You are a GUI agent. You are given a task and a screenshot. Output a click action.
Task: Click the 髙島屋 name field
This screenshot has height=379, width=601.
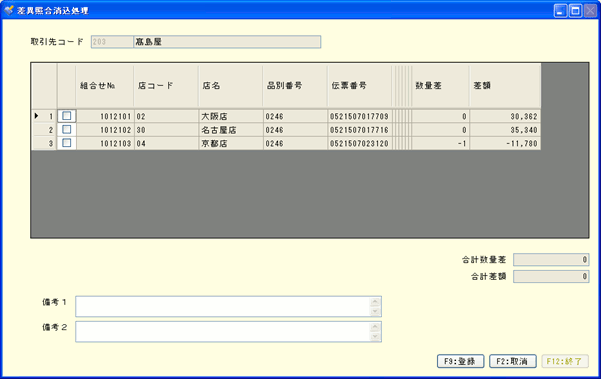coord(227,42)
